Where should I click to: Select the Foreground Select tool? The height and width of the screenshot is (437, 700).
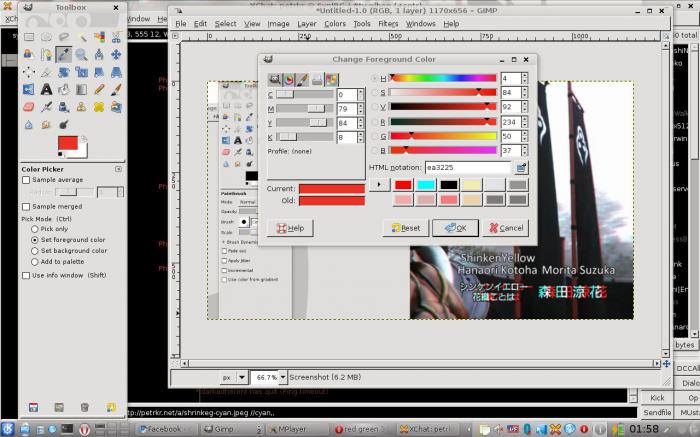(29, 54)
